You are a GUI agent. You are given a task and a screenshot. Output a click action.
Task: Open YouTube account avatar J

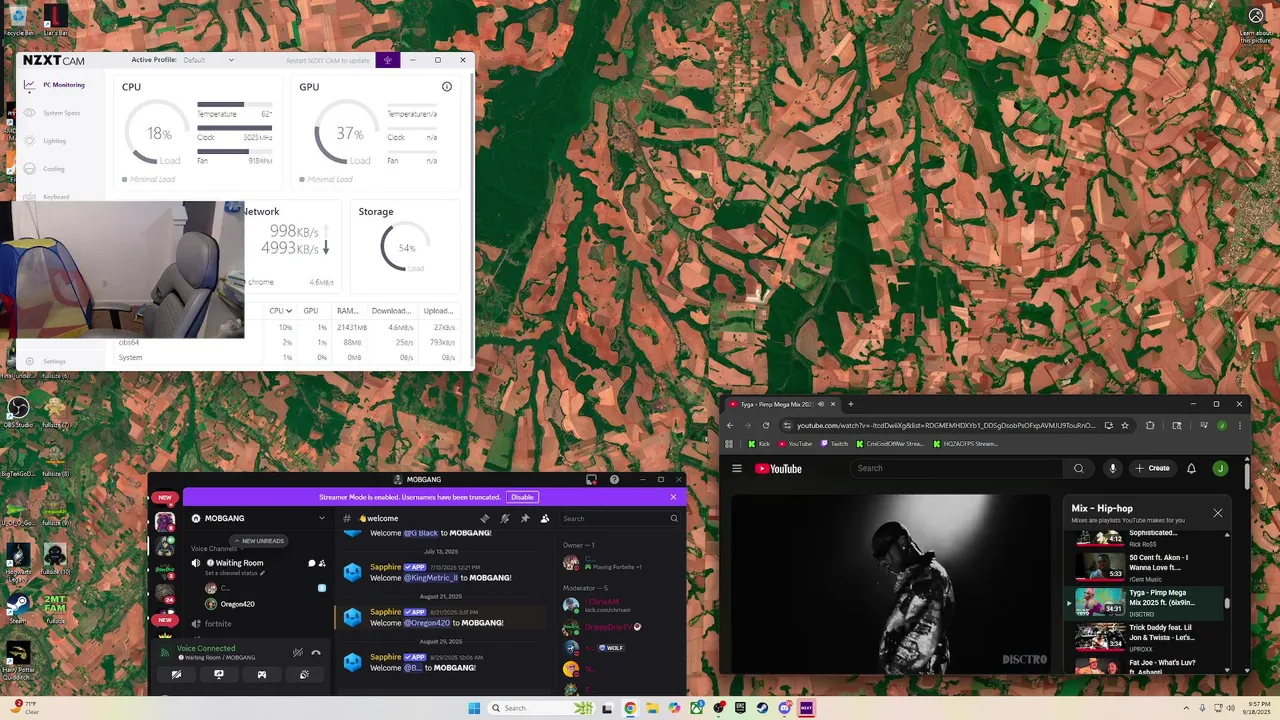point(1220,468)
